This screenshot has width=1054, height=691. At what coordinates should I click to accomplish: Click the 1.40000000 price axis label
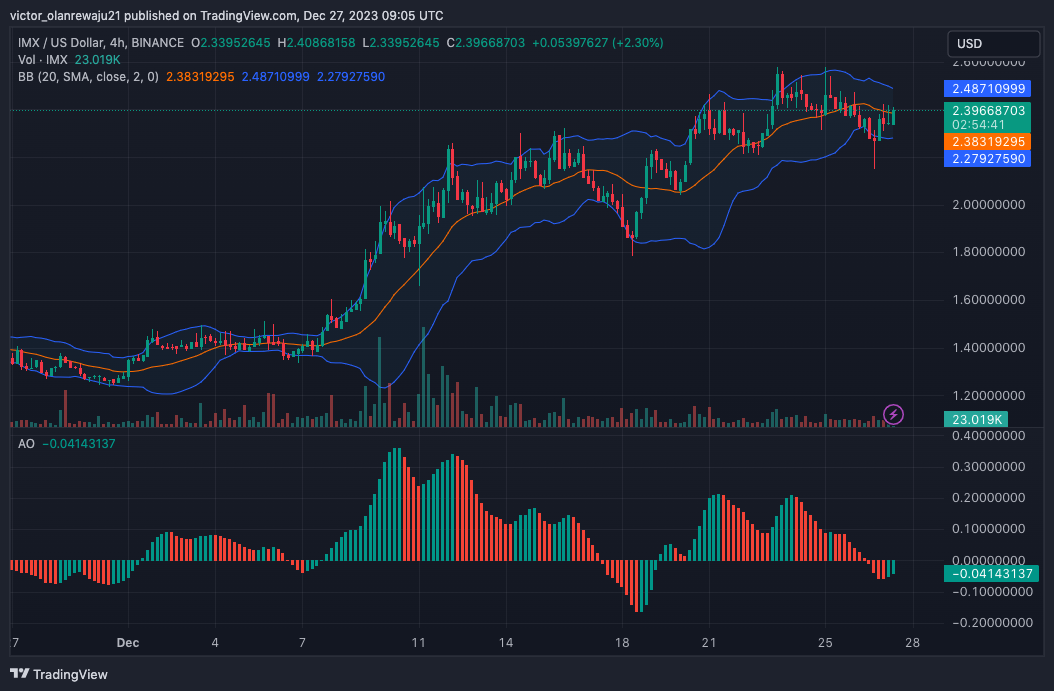point(988,348)
